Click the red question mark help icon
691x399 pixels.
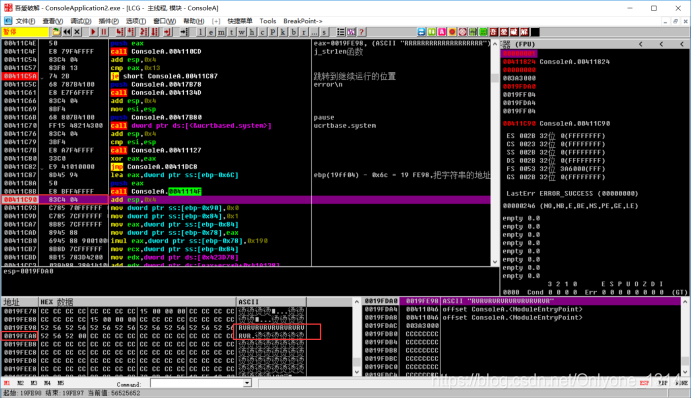[361, 32]
